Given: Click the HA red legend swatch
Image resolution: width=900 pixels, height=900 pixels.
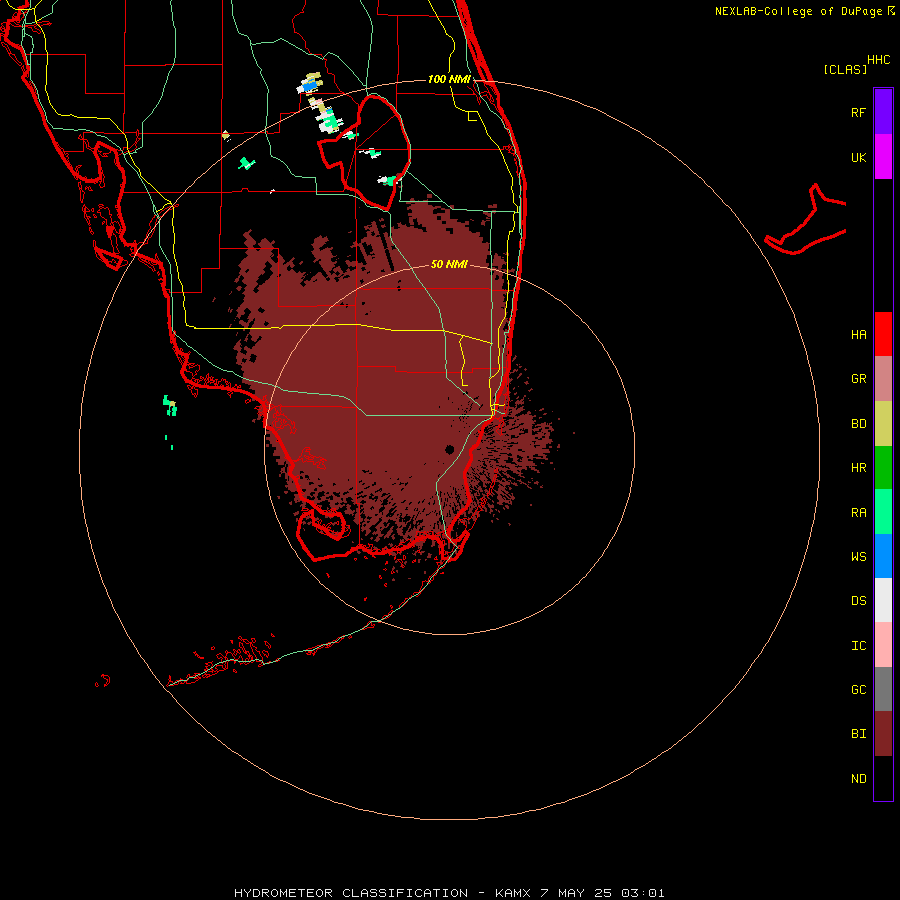Looking at the screenshot, I should (883, 334).
